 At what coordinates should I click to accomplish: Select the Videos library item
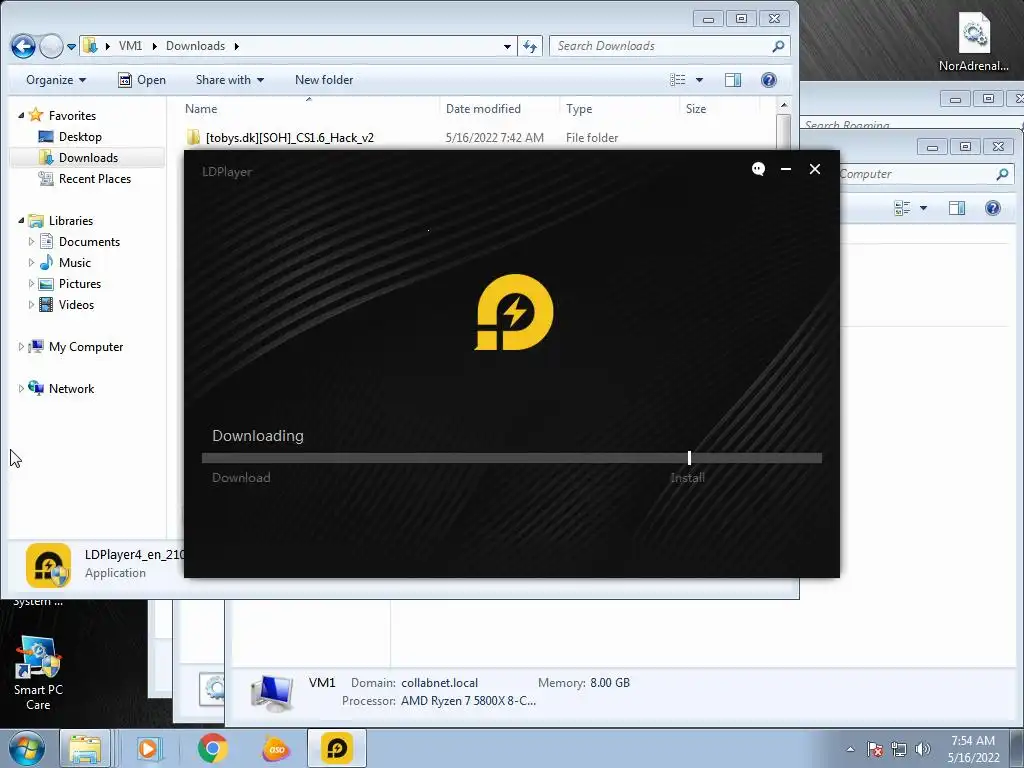point(76,304)
